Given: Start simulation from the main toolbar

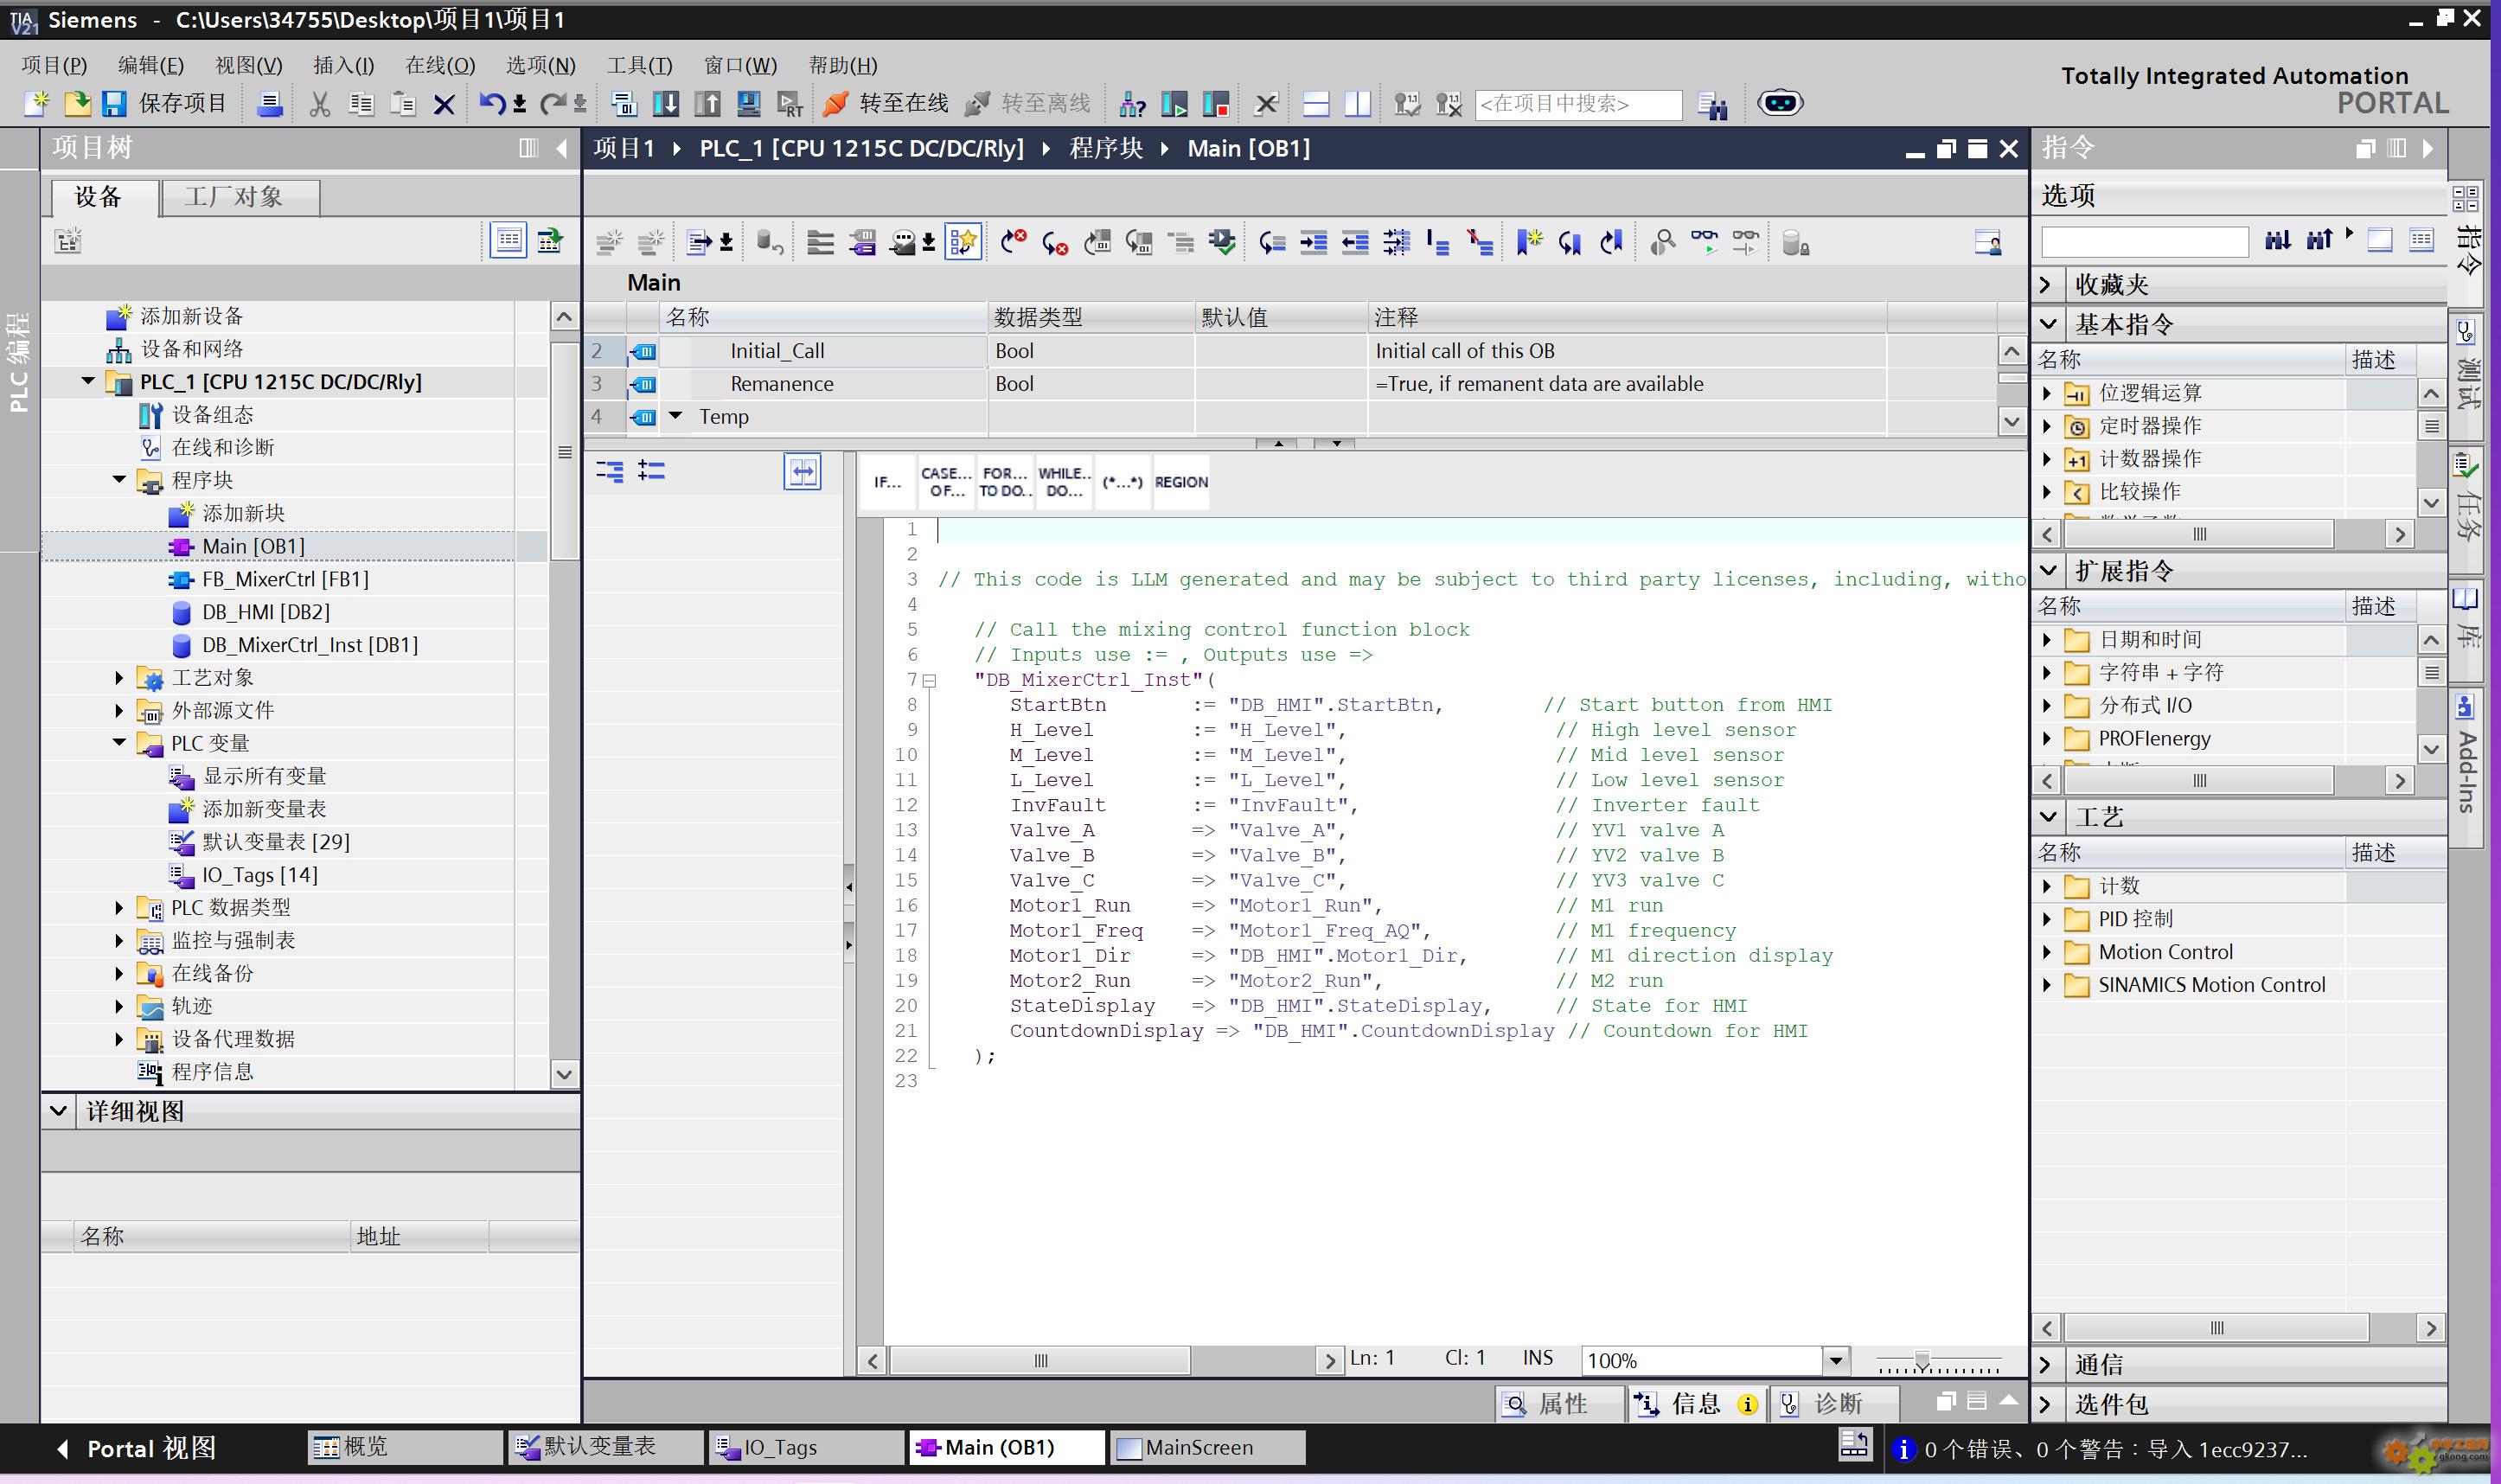Looking at the screenshot, I should (749, 103).
